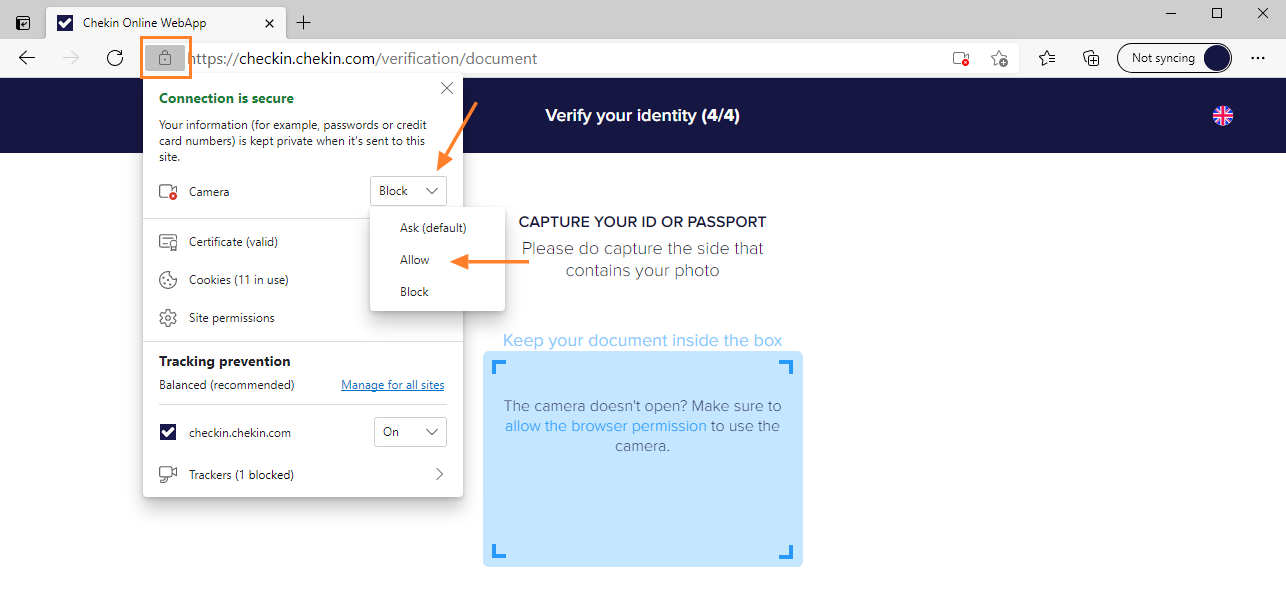
Task: Click the lock icon in address bar
Action: [x=165, y=58]
